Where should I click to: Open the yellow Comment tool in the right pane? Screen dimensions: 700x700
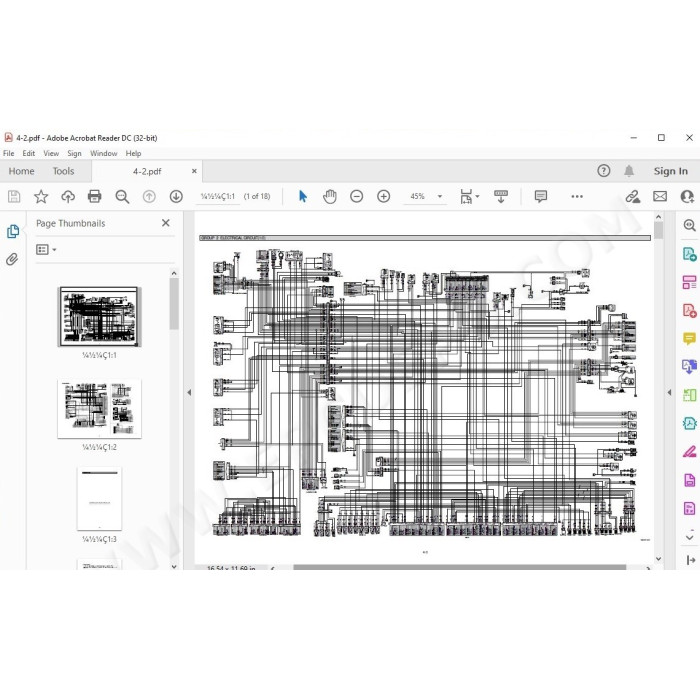[x=689, y=338]
